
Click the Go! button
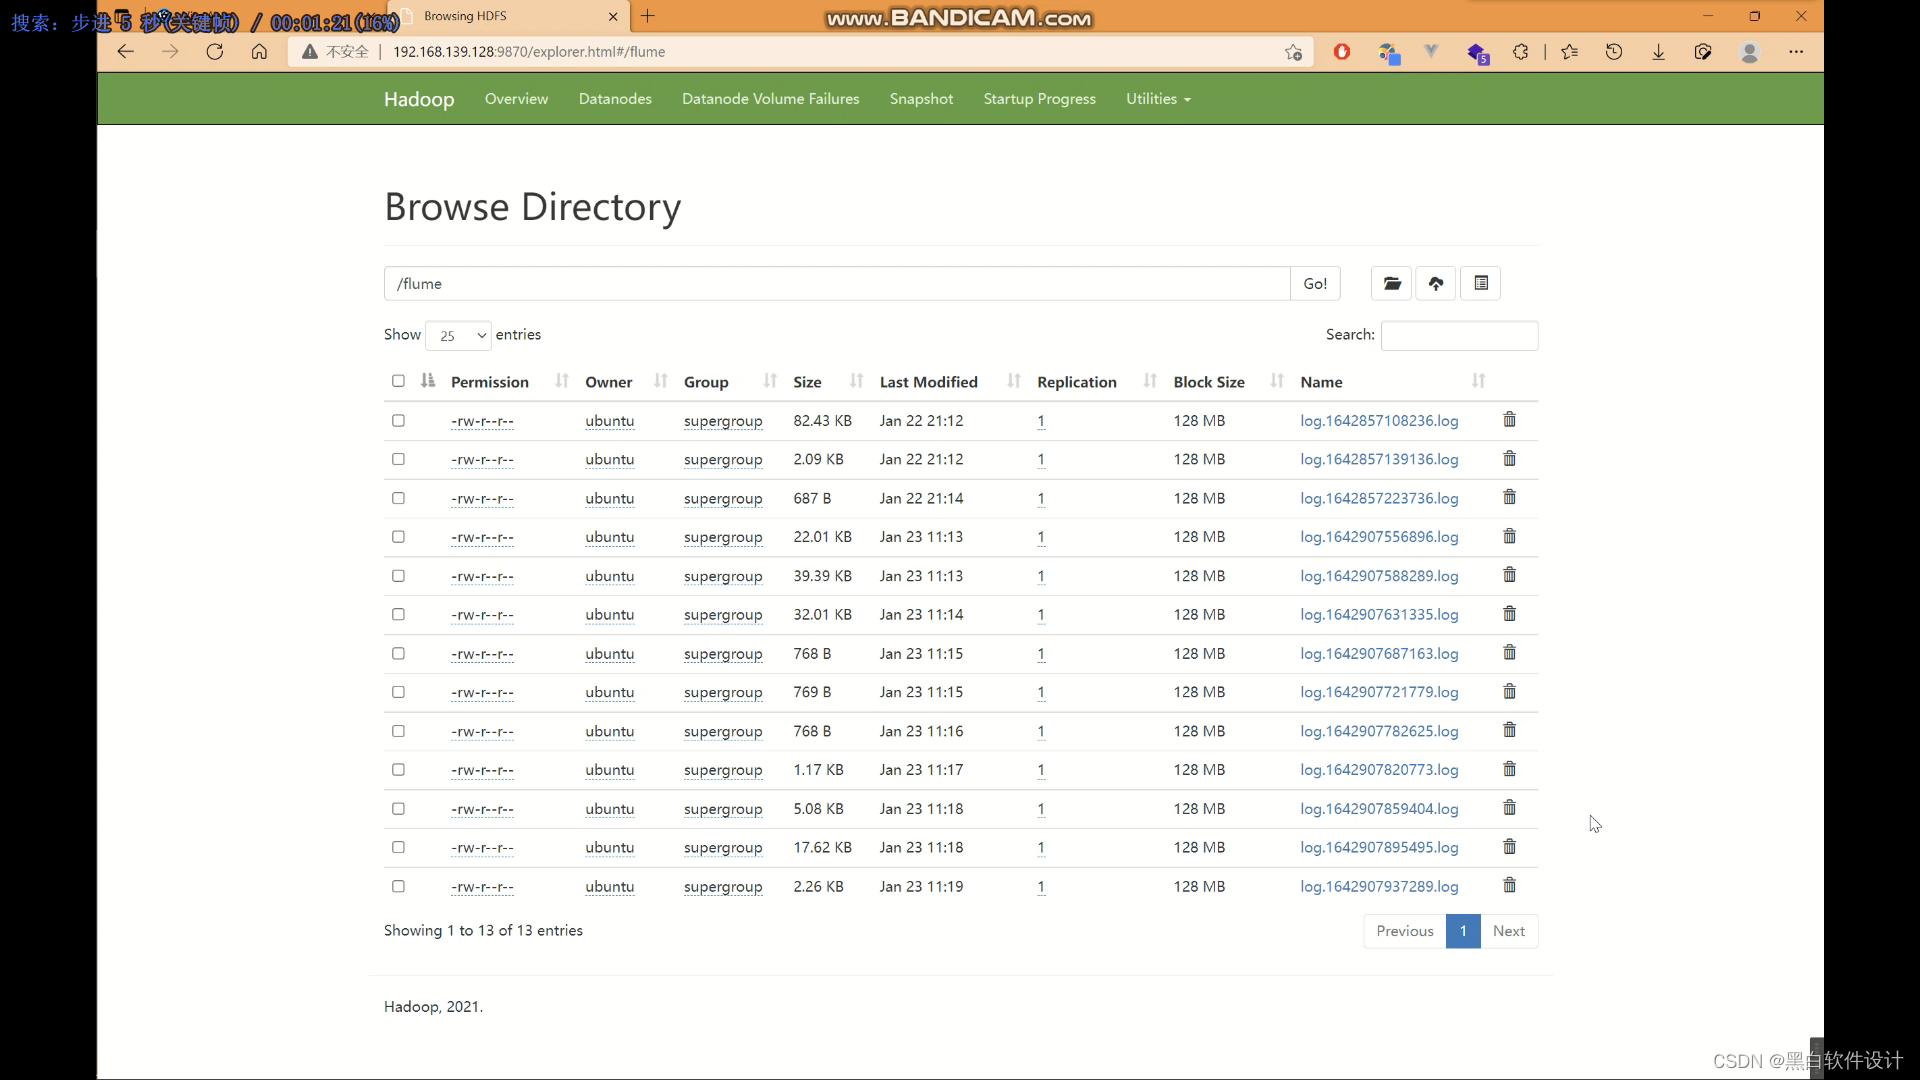(1315, 282)
